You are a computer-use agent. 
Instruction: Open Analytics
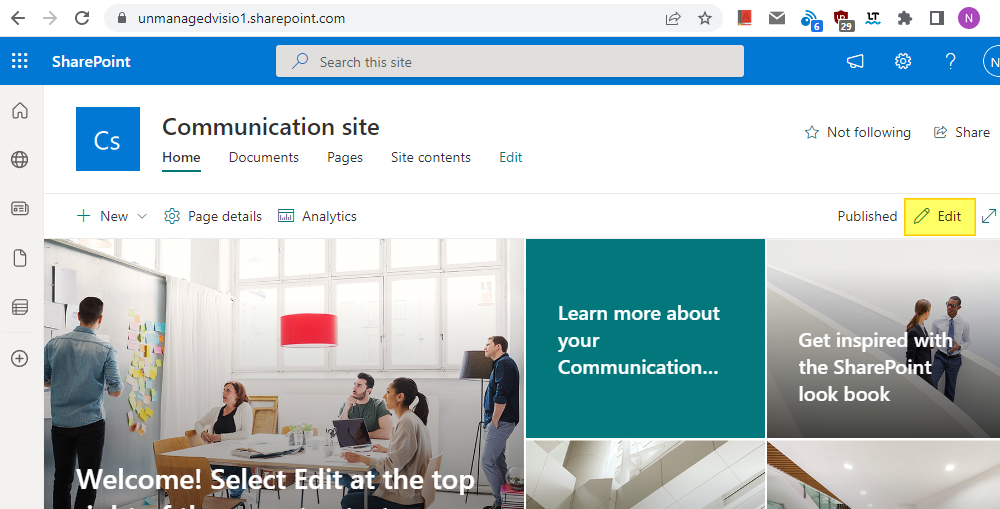317,216
